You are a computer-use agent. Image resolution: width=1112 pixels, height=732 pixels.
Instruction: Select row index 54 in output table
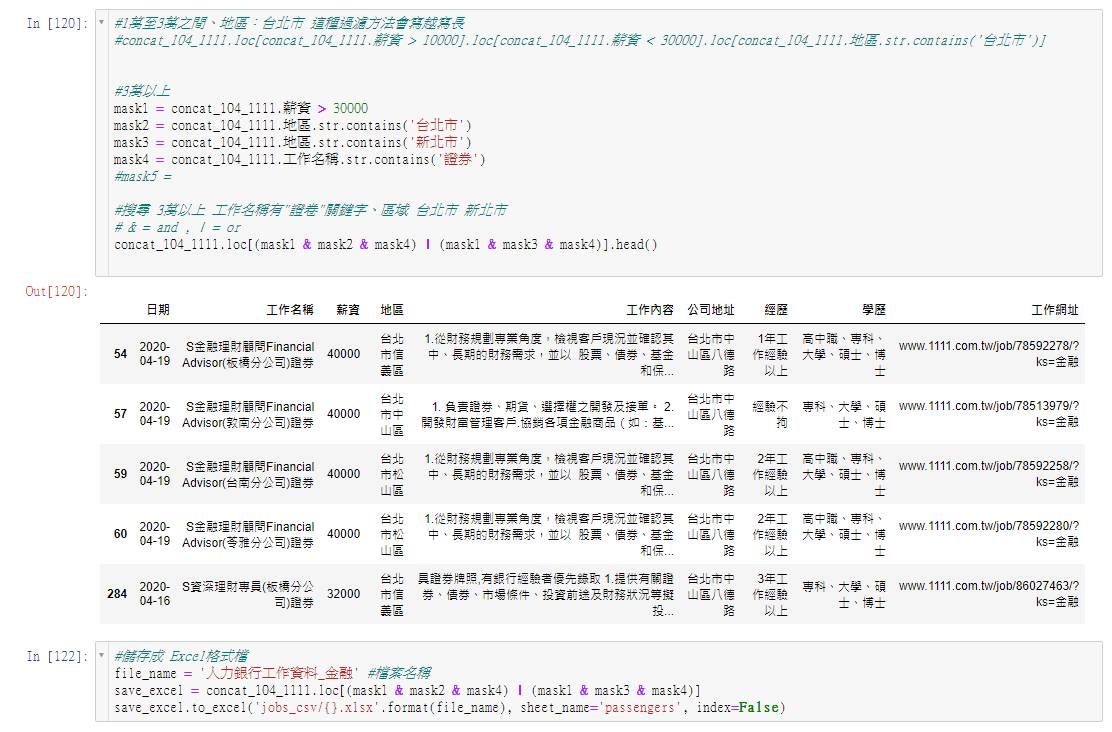(x=120, y=354)
